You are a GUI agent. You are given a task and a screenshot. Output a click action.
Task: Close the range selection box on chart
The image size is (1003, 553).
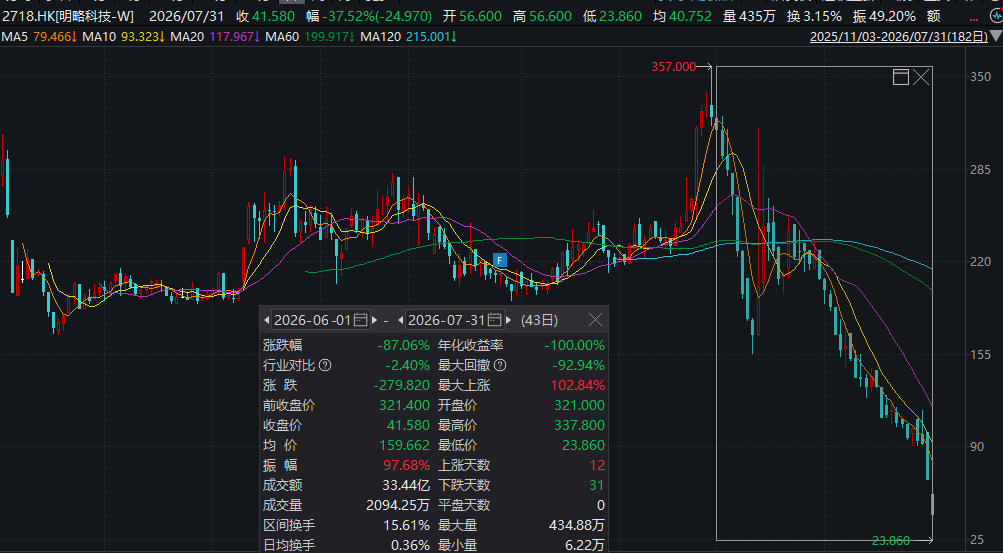coord(921,77)
